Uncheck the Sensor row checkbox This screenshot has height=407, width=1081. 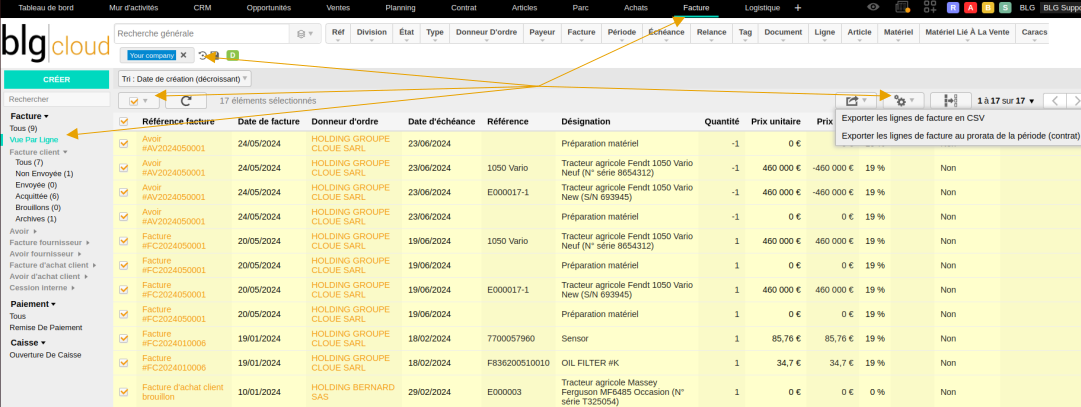[123, 339]
